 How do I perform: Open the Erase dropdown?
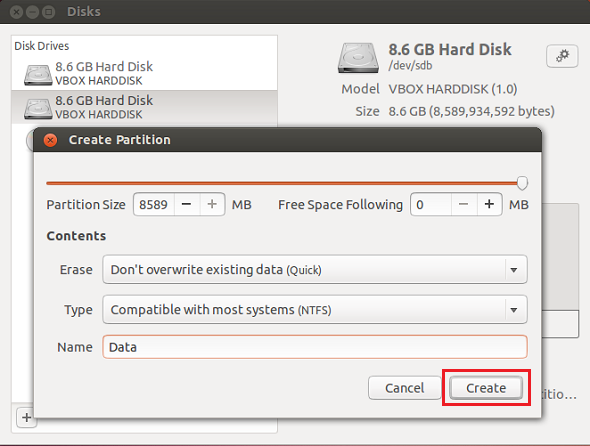[x=315, y=269]
